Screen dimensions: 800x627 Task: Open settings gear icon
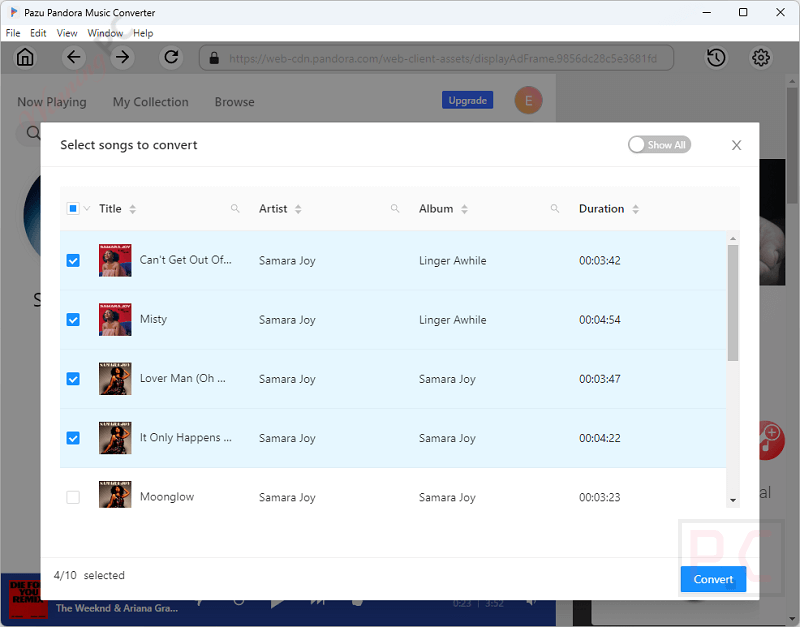click(x=761, y=58)
